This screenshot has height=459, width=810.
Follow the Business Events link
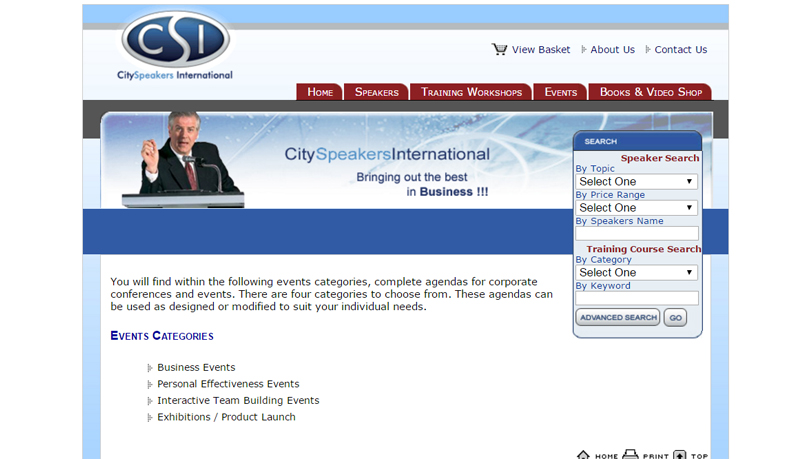[x=196, y=367]
